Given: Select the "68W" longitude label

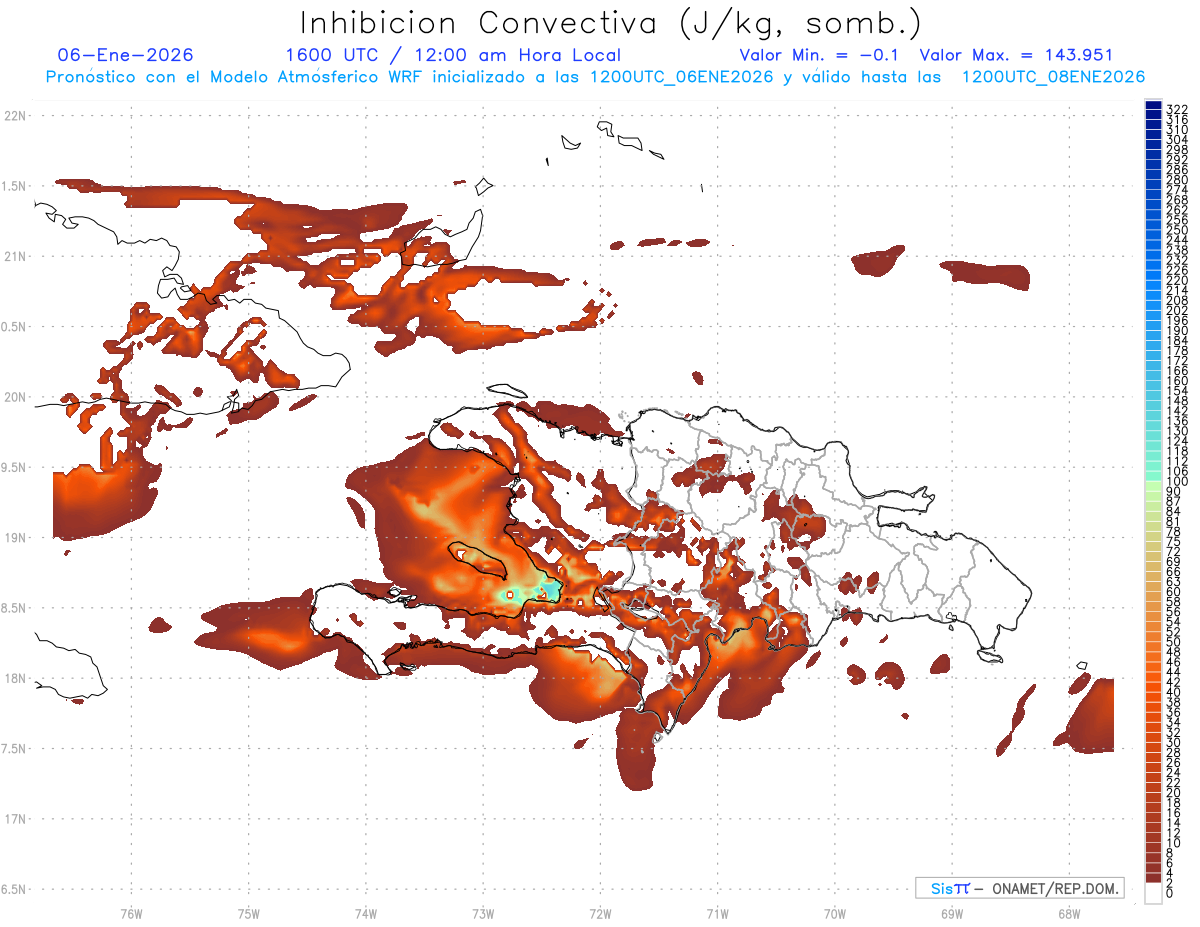Looking at the screenshot, I should pos(1069,913).
